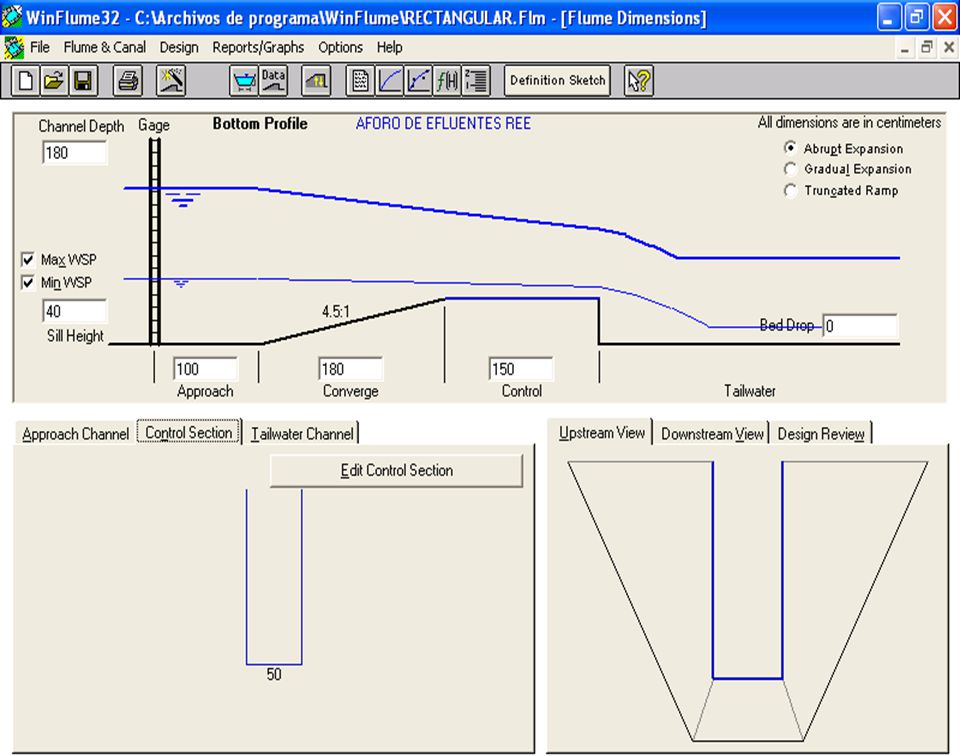Click the Edit Control Section button
The width and height of the screenshot is (960, 756).
396,470
